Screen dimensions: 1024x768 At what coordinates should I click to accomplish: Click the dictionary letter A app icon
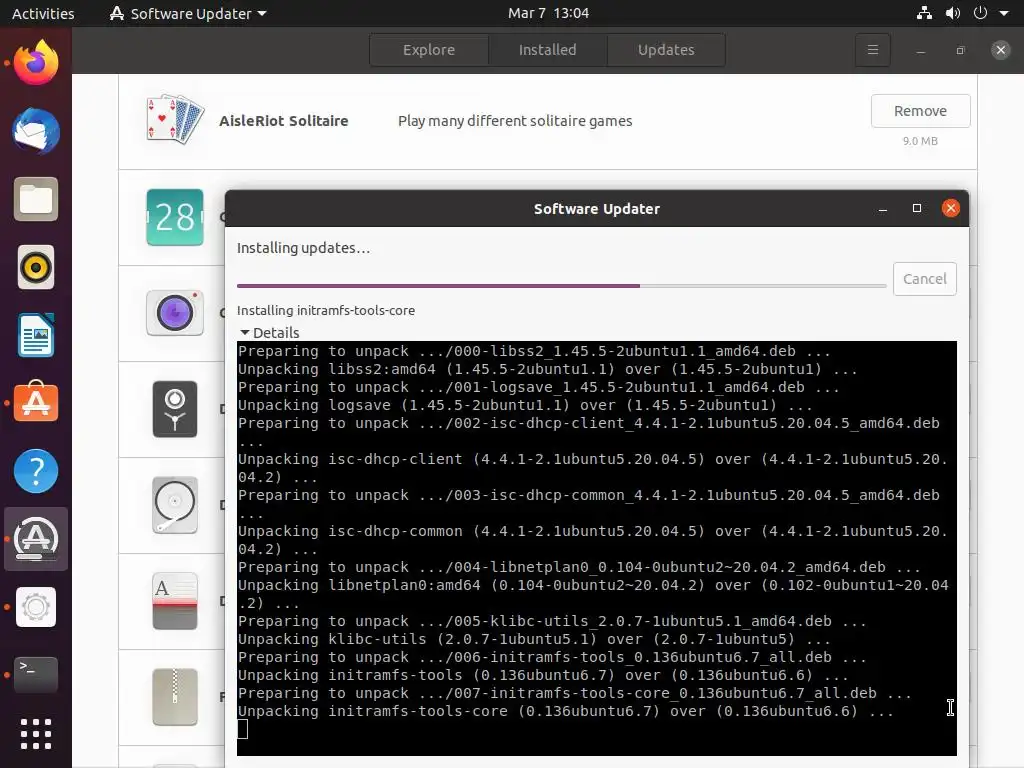point(175,601)
